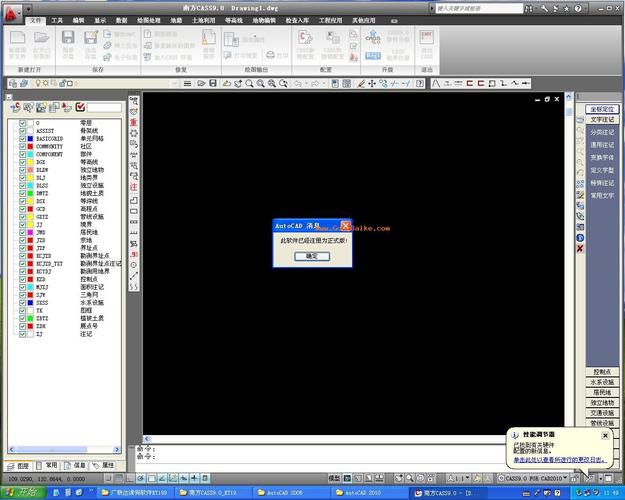
Task: Click the red 重 icon in vertical toolbar
Action: coord(134,122)
